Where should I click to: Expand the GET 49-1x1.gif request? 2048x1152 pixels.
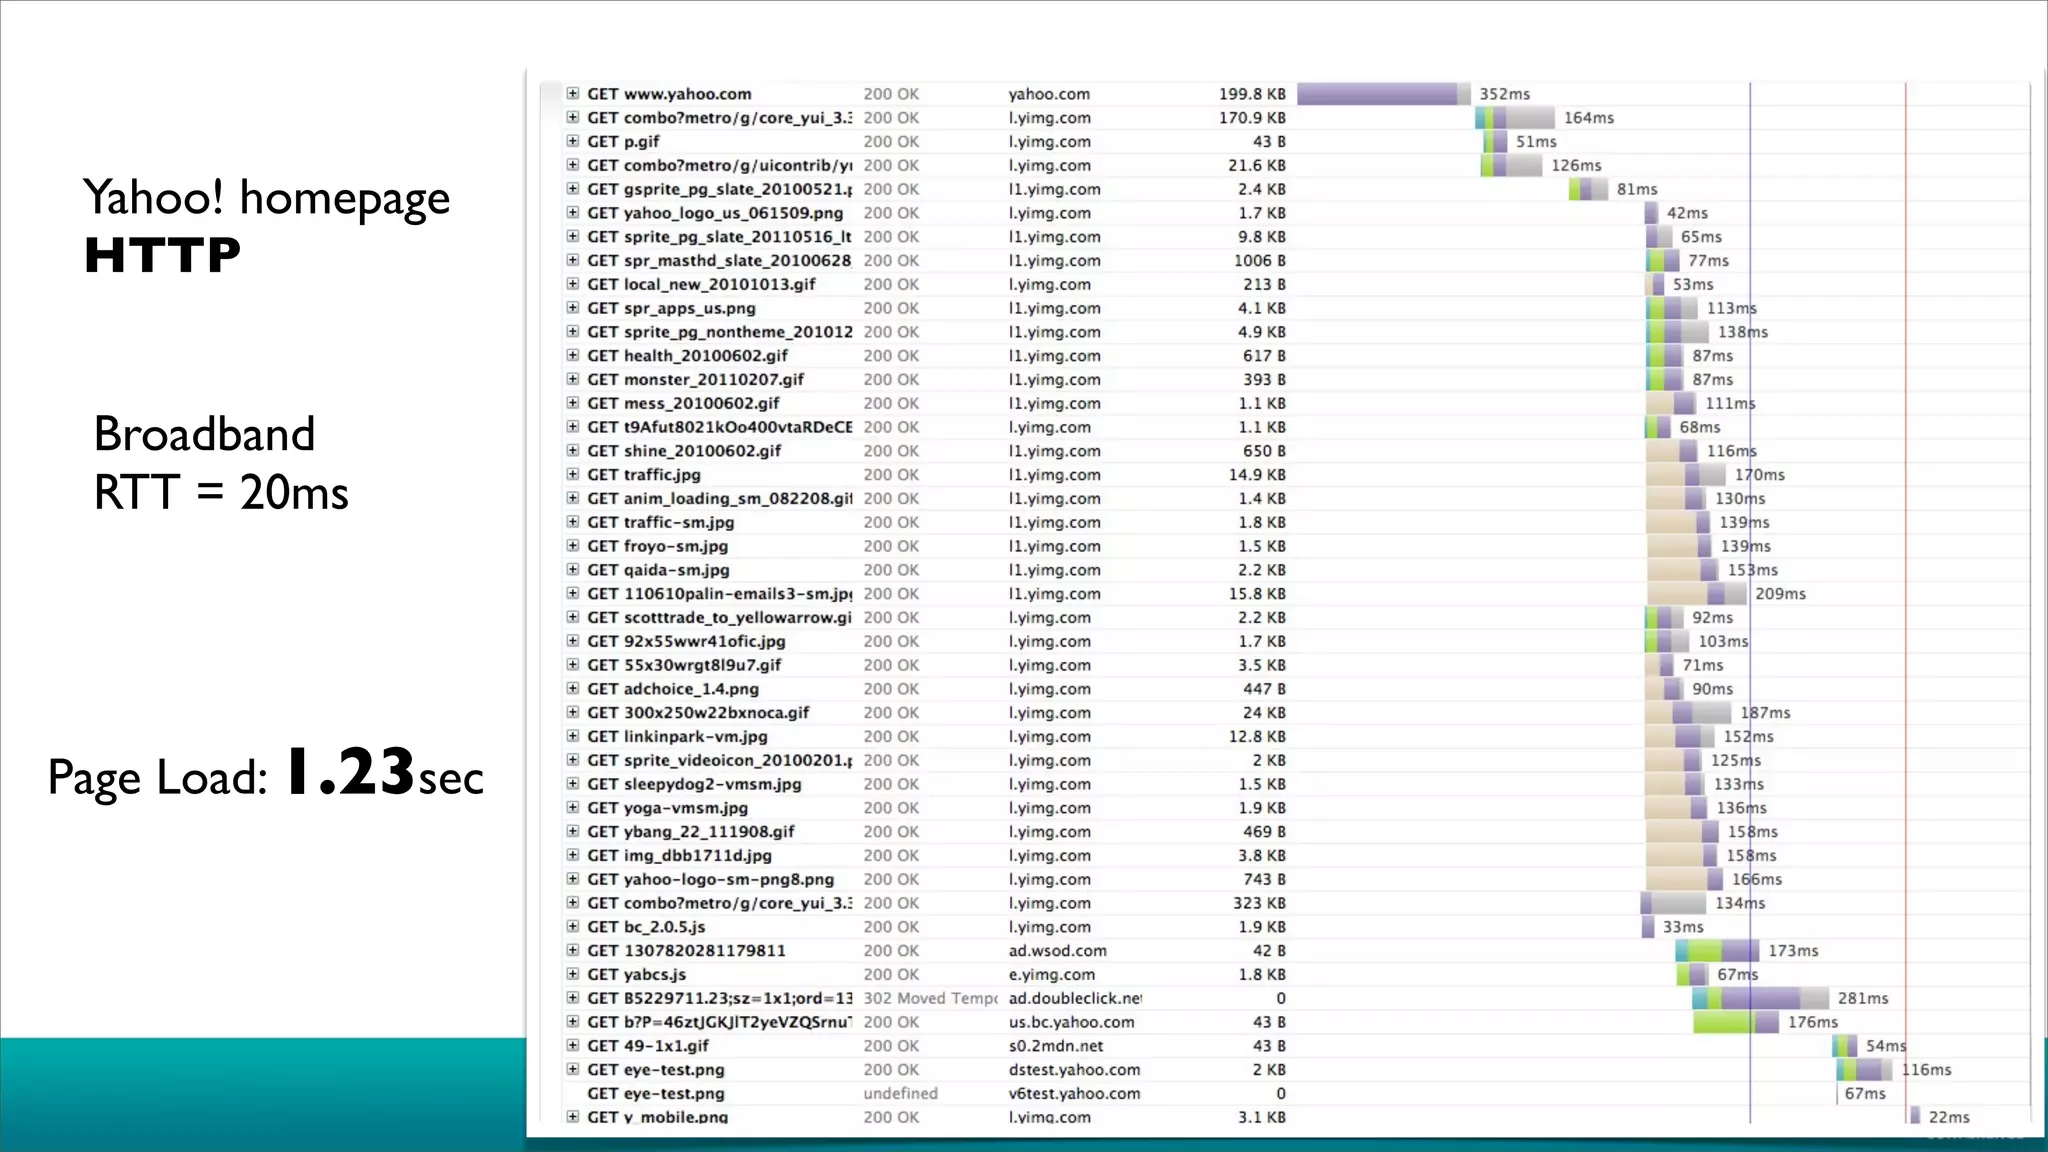[x=573, y=1046]
